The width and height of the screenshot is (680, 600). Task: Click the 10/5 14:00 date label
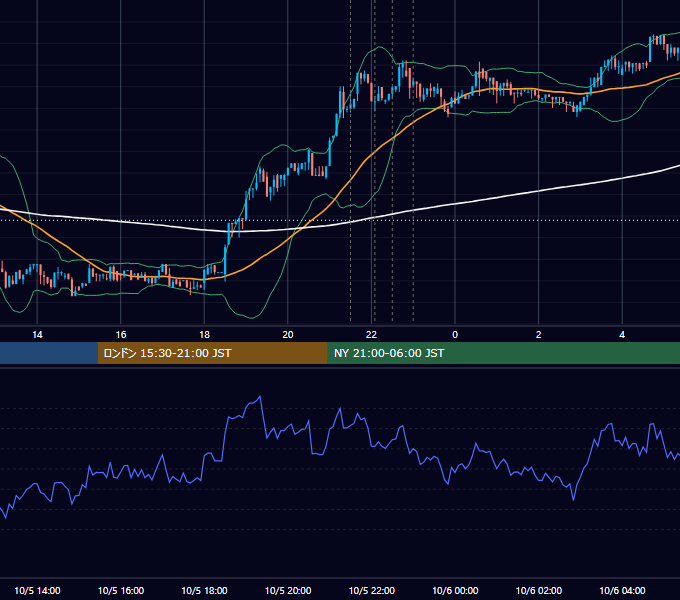click(x=37, y=590)
